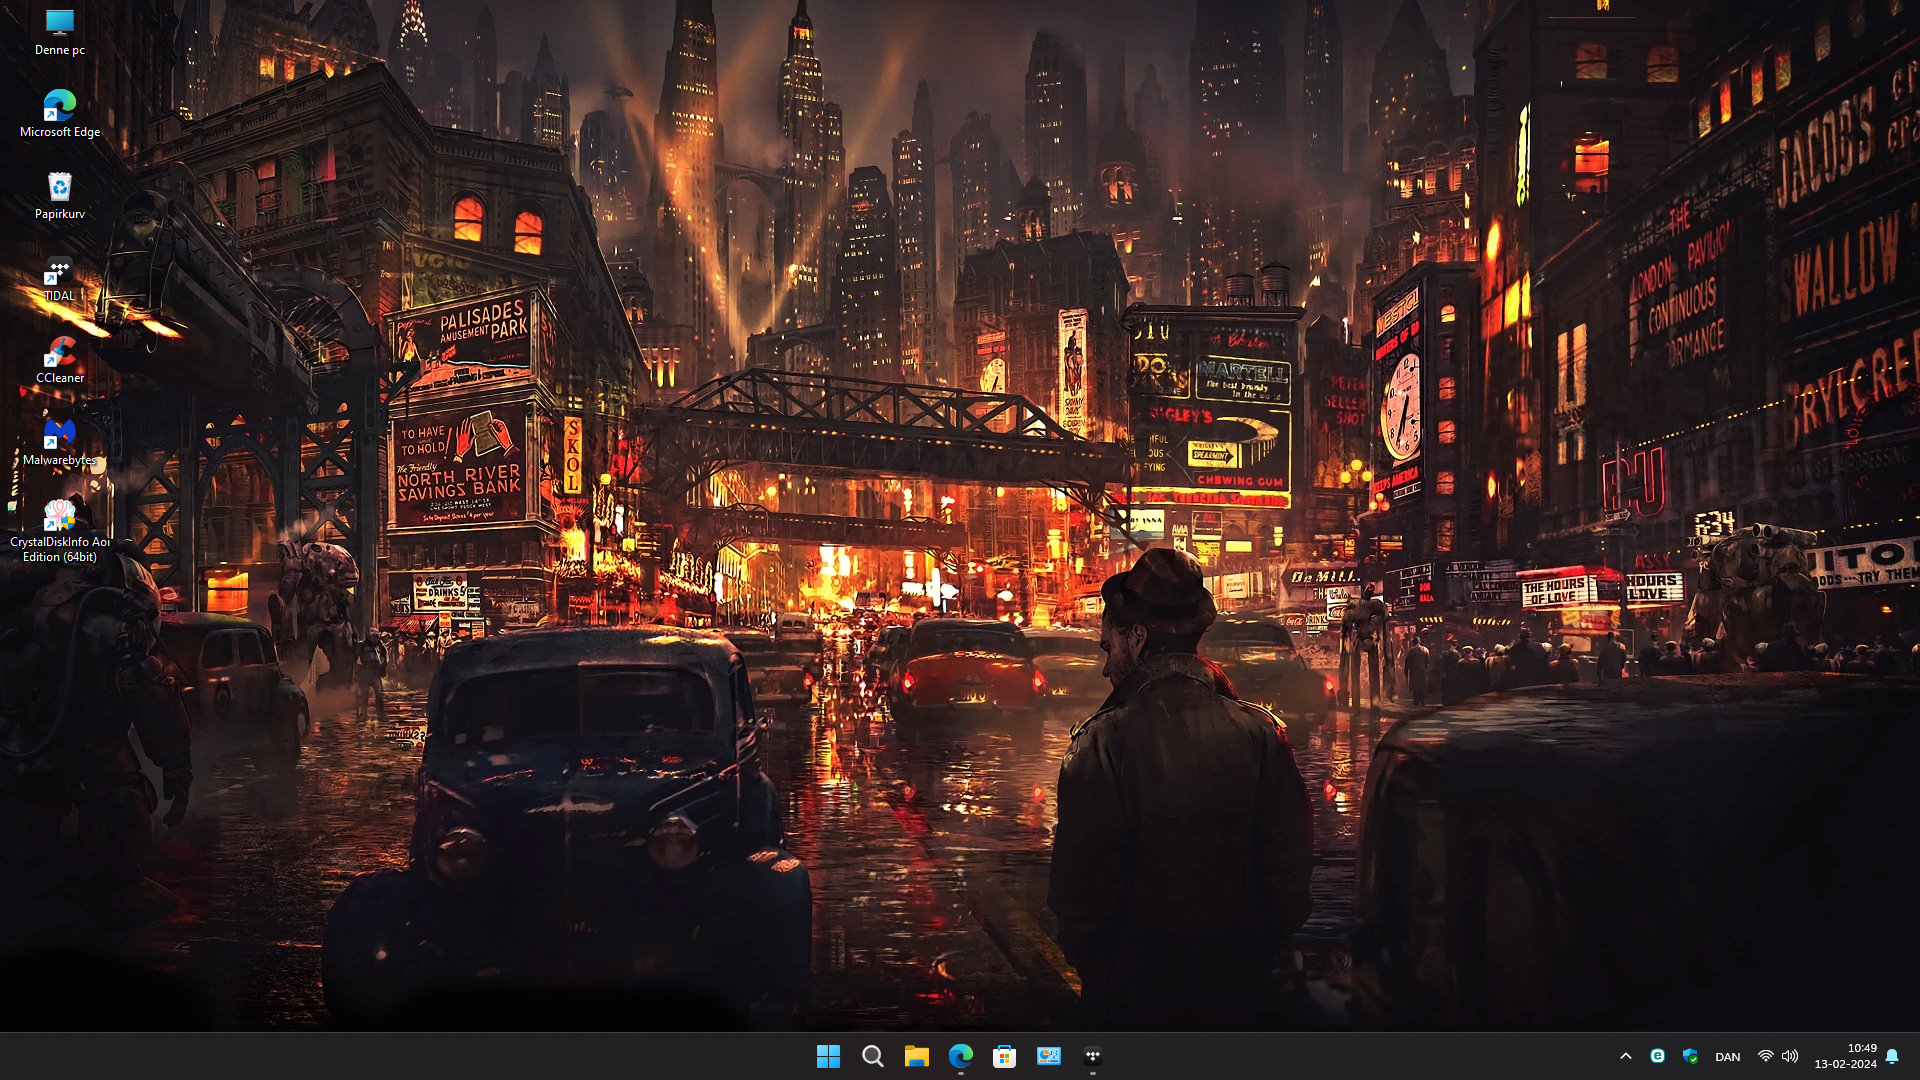This screenshot has width=1920, height=1080.
Task: Select the Microsoft Edge desktop shortcut
Action: point(60,114)
